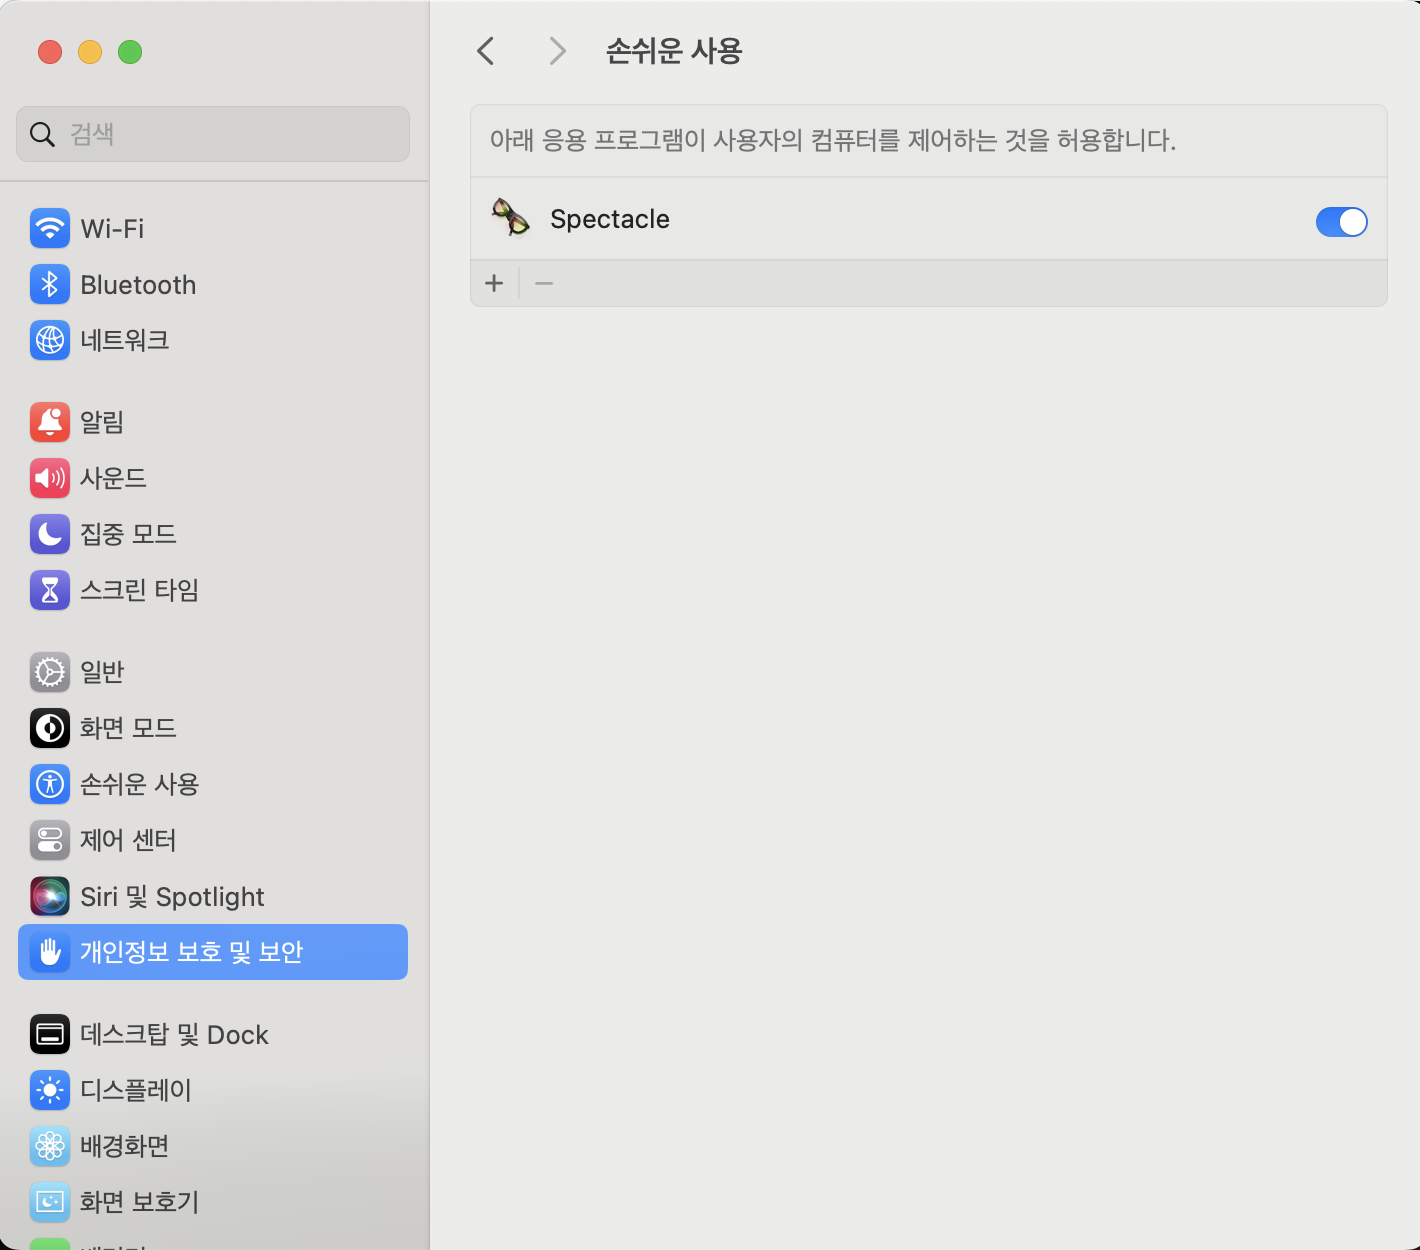Select 제어 센터 text in sidebar
The height and width of the screenshot is (1250, 1420).
pos(128,840)
